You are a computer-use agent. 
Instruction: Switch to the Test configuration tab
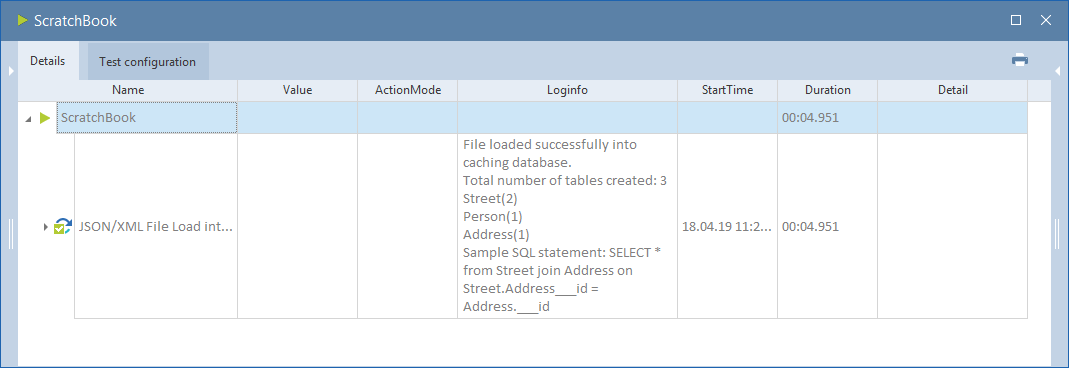click(147, 62)
